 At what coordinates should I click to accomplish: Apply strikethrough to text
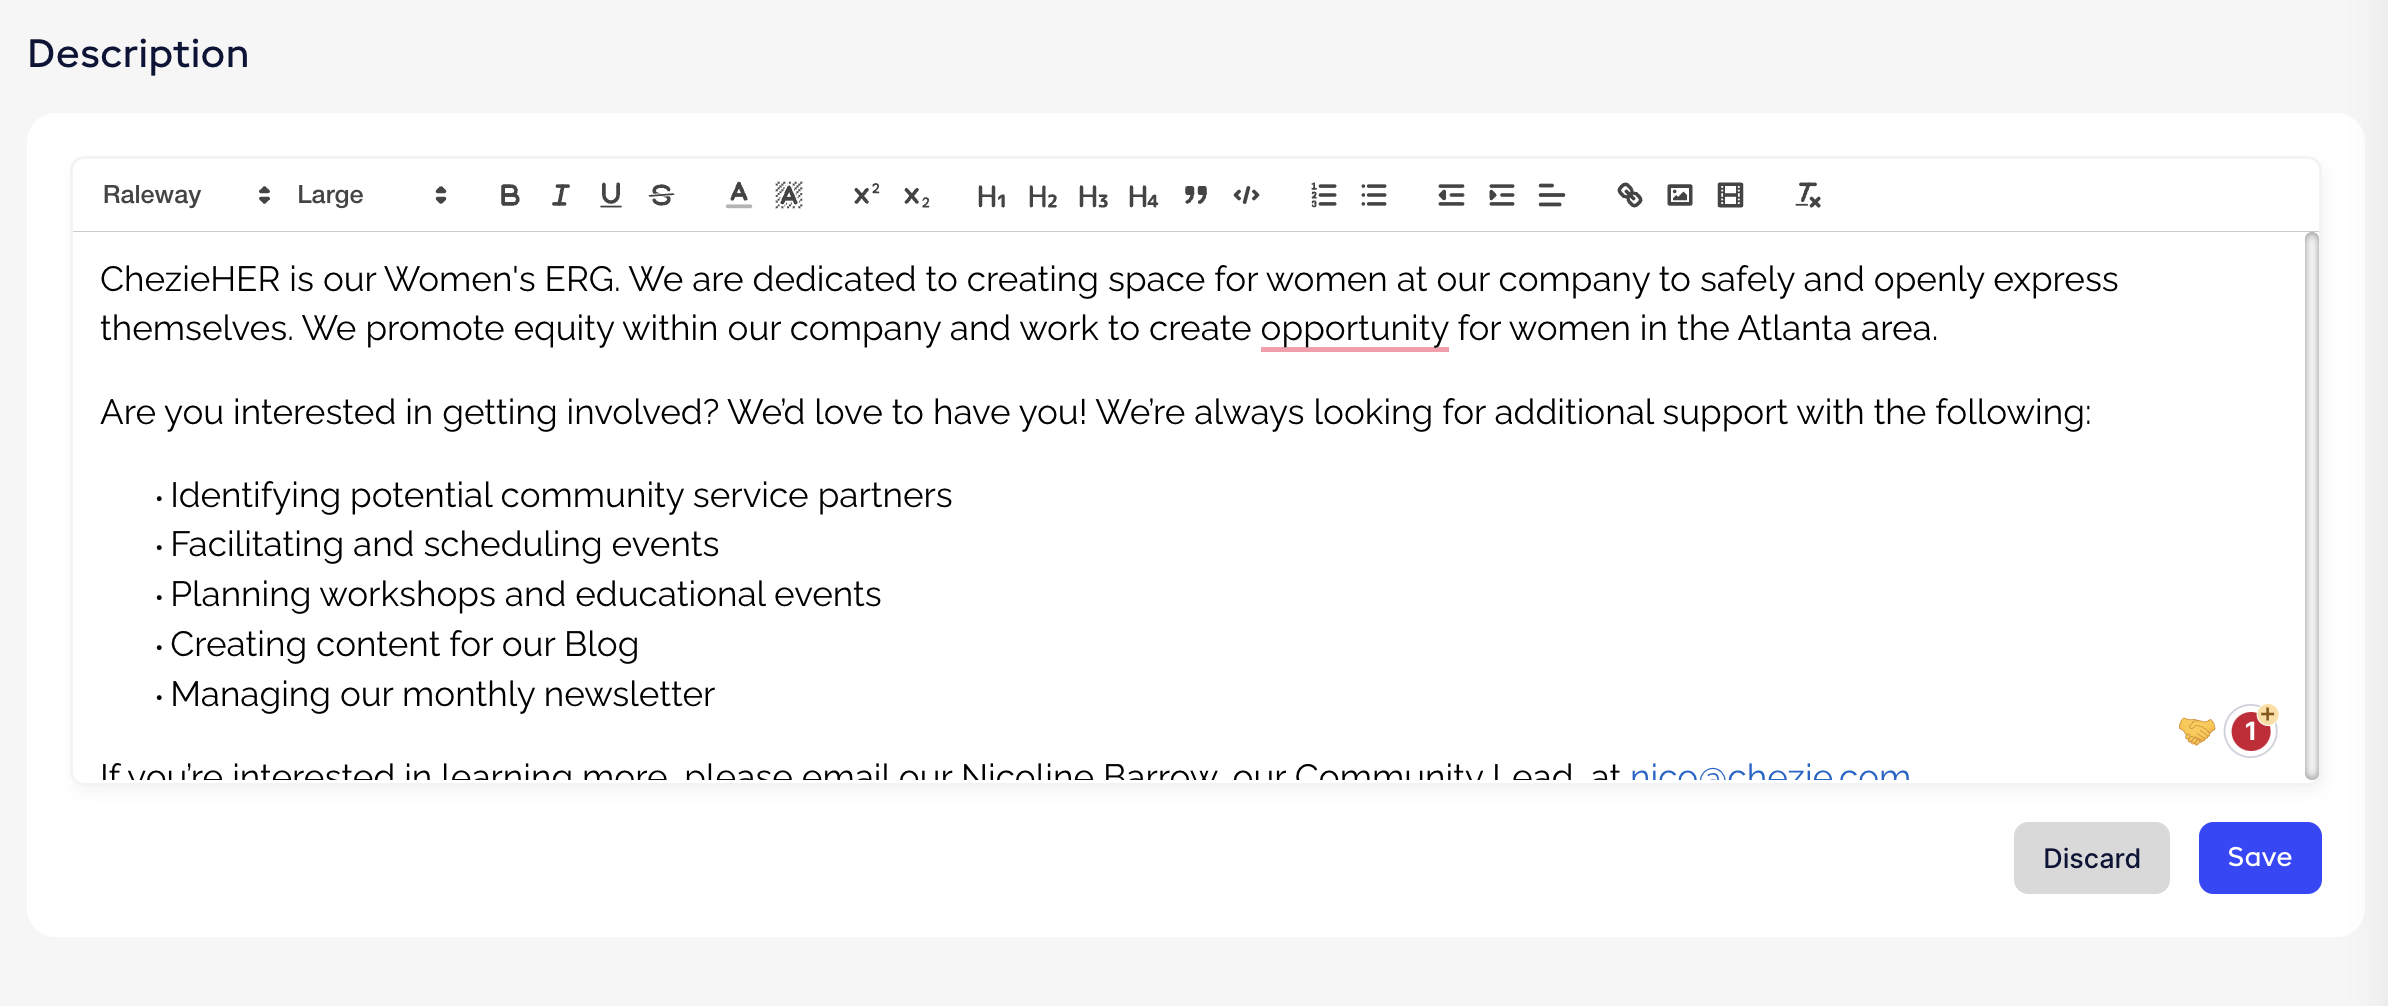[661, 195]
